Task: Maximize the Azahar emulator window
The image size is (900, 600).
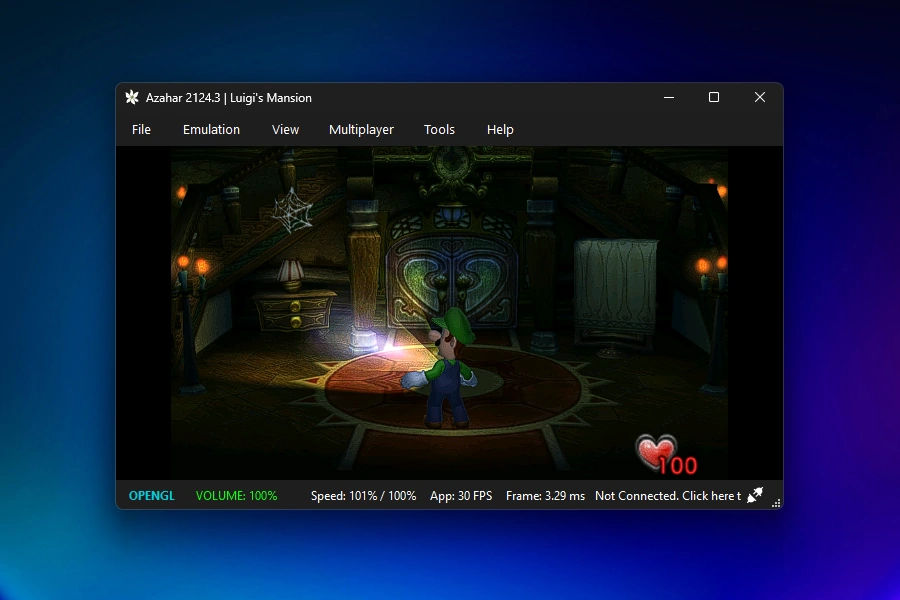Action: click(x=714, y=98)
